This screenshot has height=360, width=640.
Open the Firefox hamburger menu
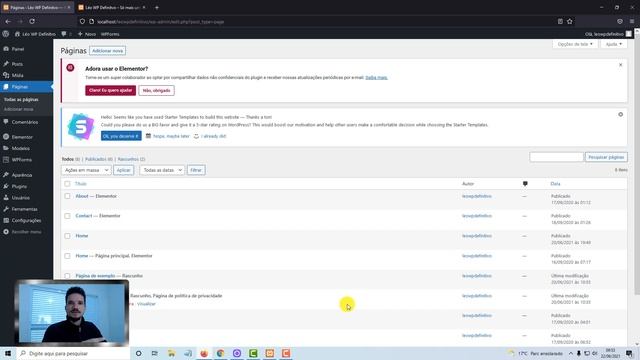[632, 21]
